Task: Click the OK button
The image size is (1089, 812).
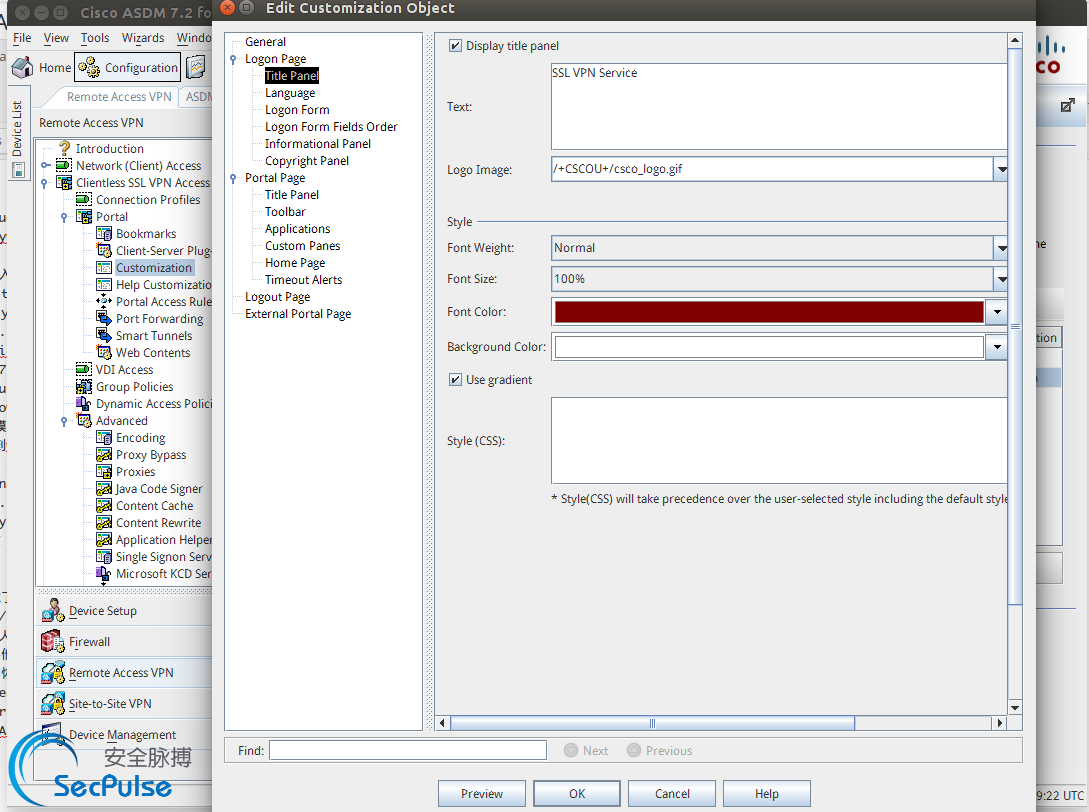Action: click(x=577, y=793)
